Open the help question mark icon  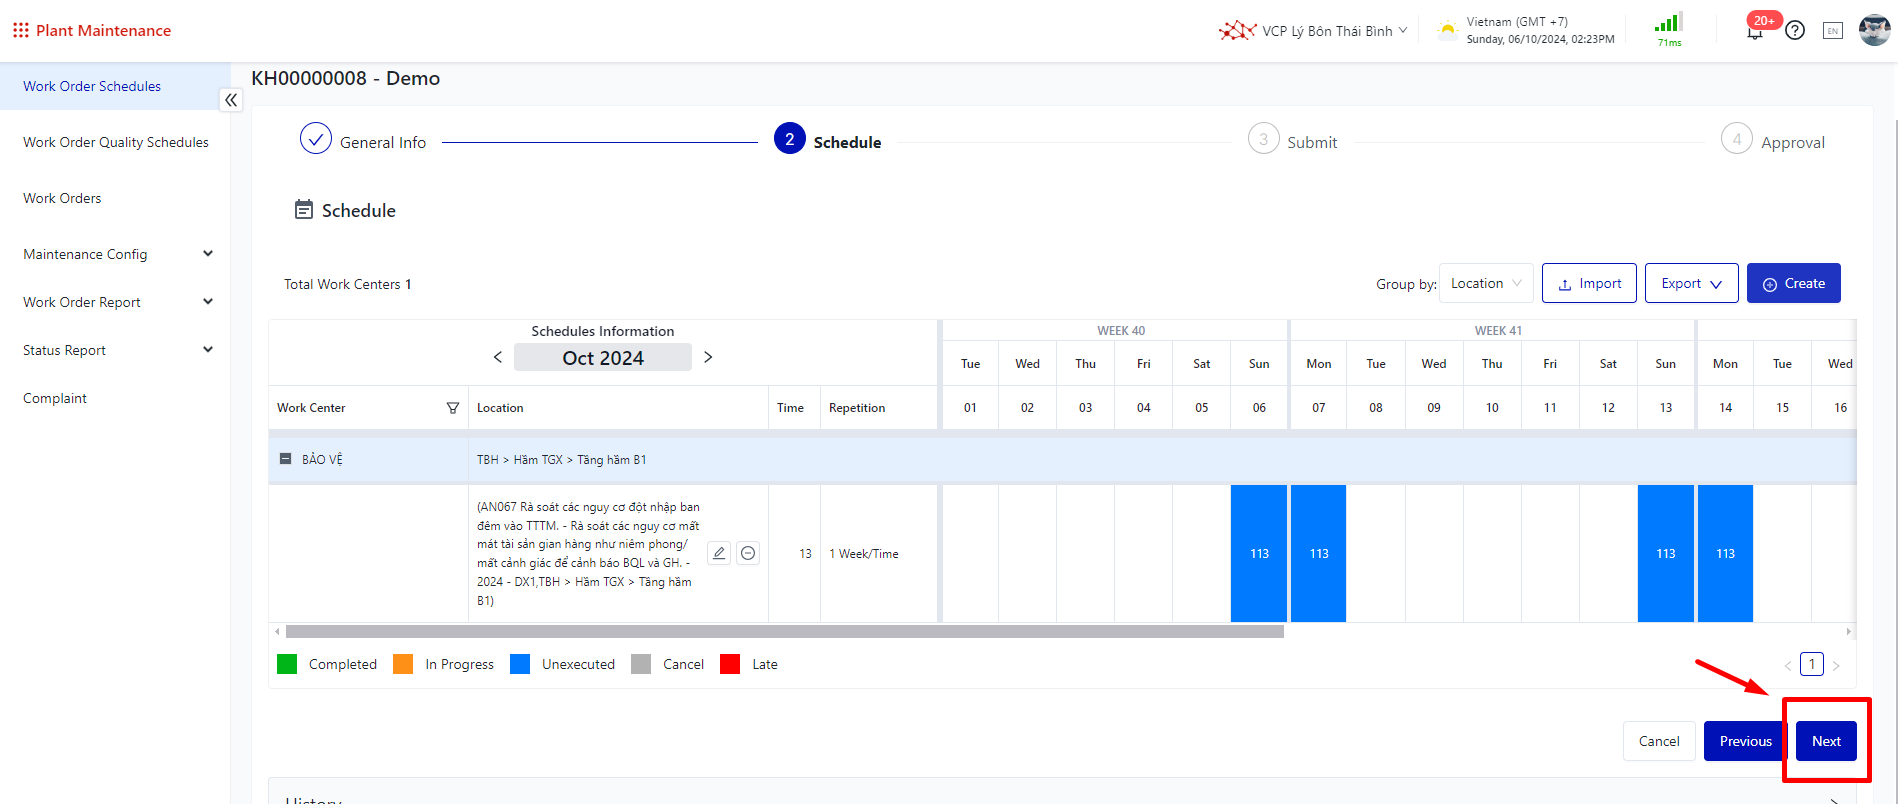(1795, 31)
